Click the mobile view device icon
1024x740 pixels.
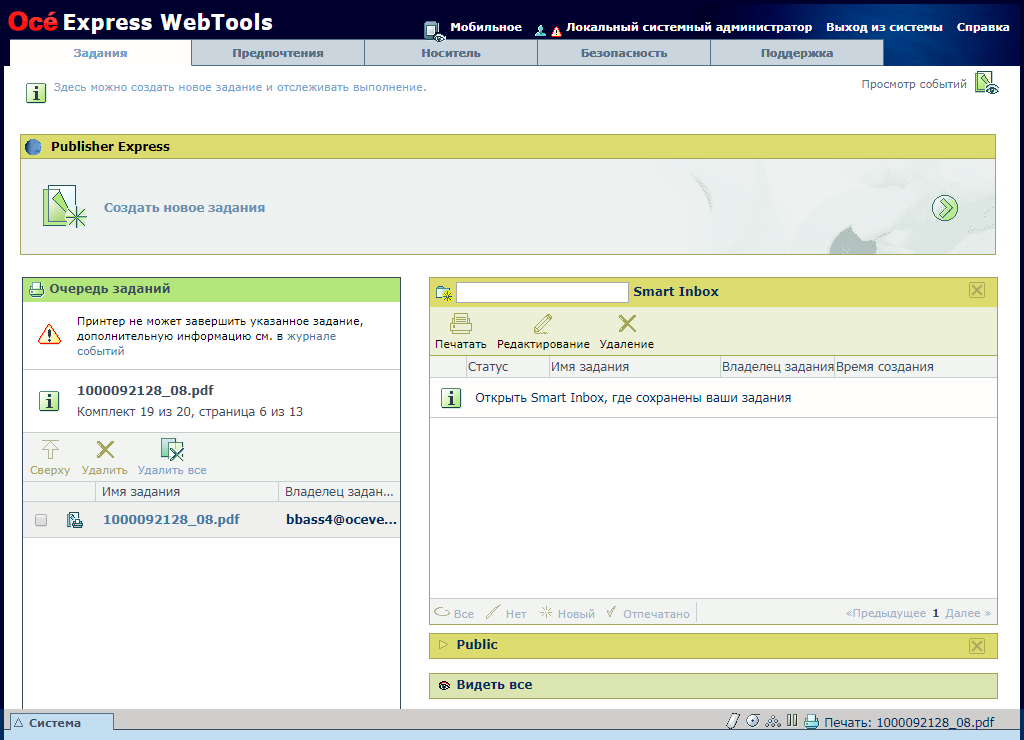(433, 30)
